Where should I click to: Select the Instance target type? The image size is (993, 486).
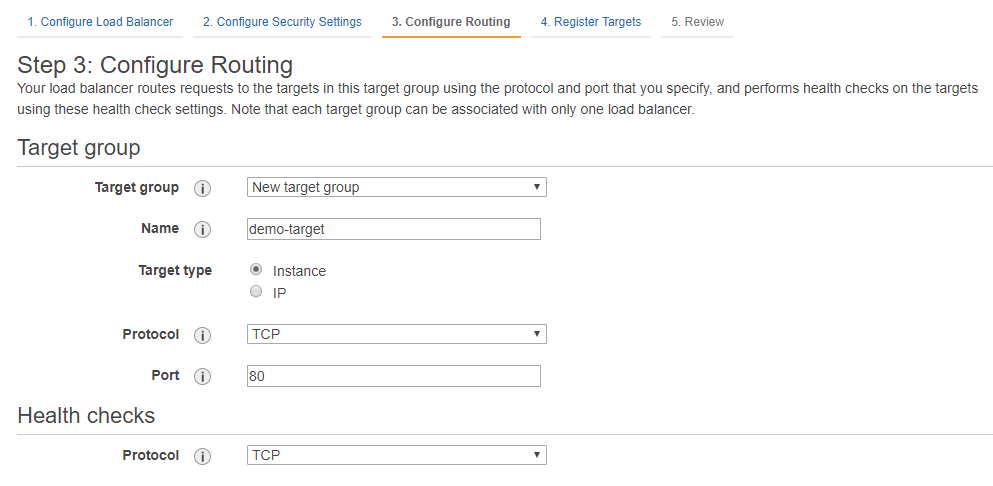[256, 270]
